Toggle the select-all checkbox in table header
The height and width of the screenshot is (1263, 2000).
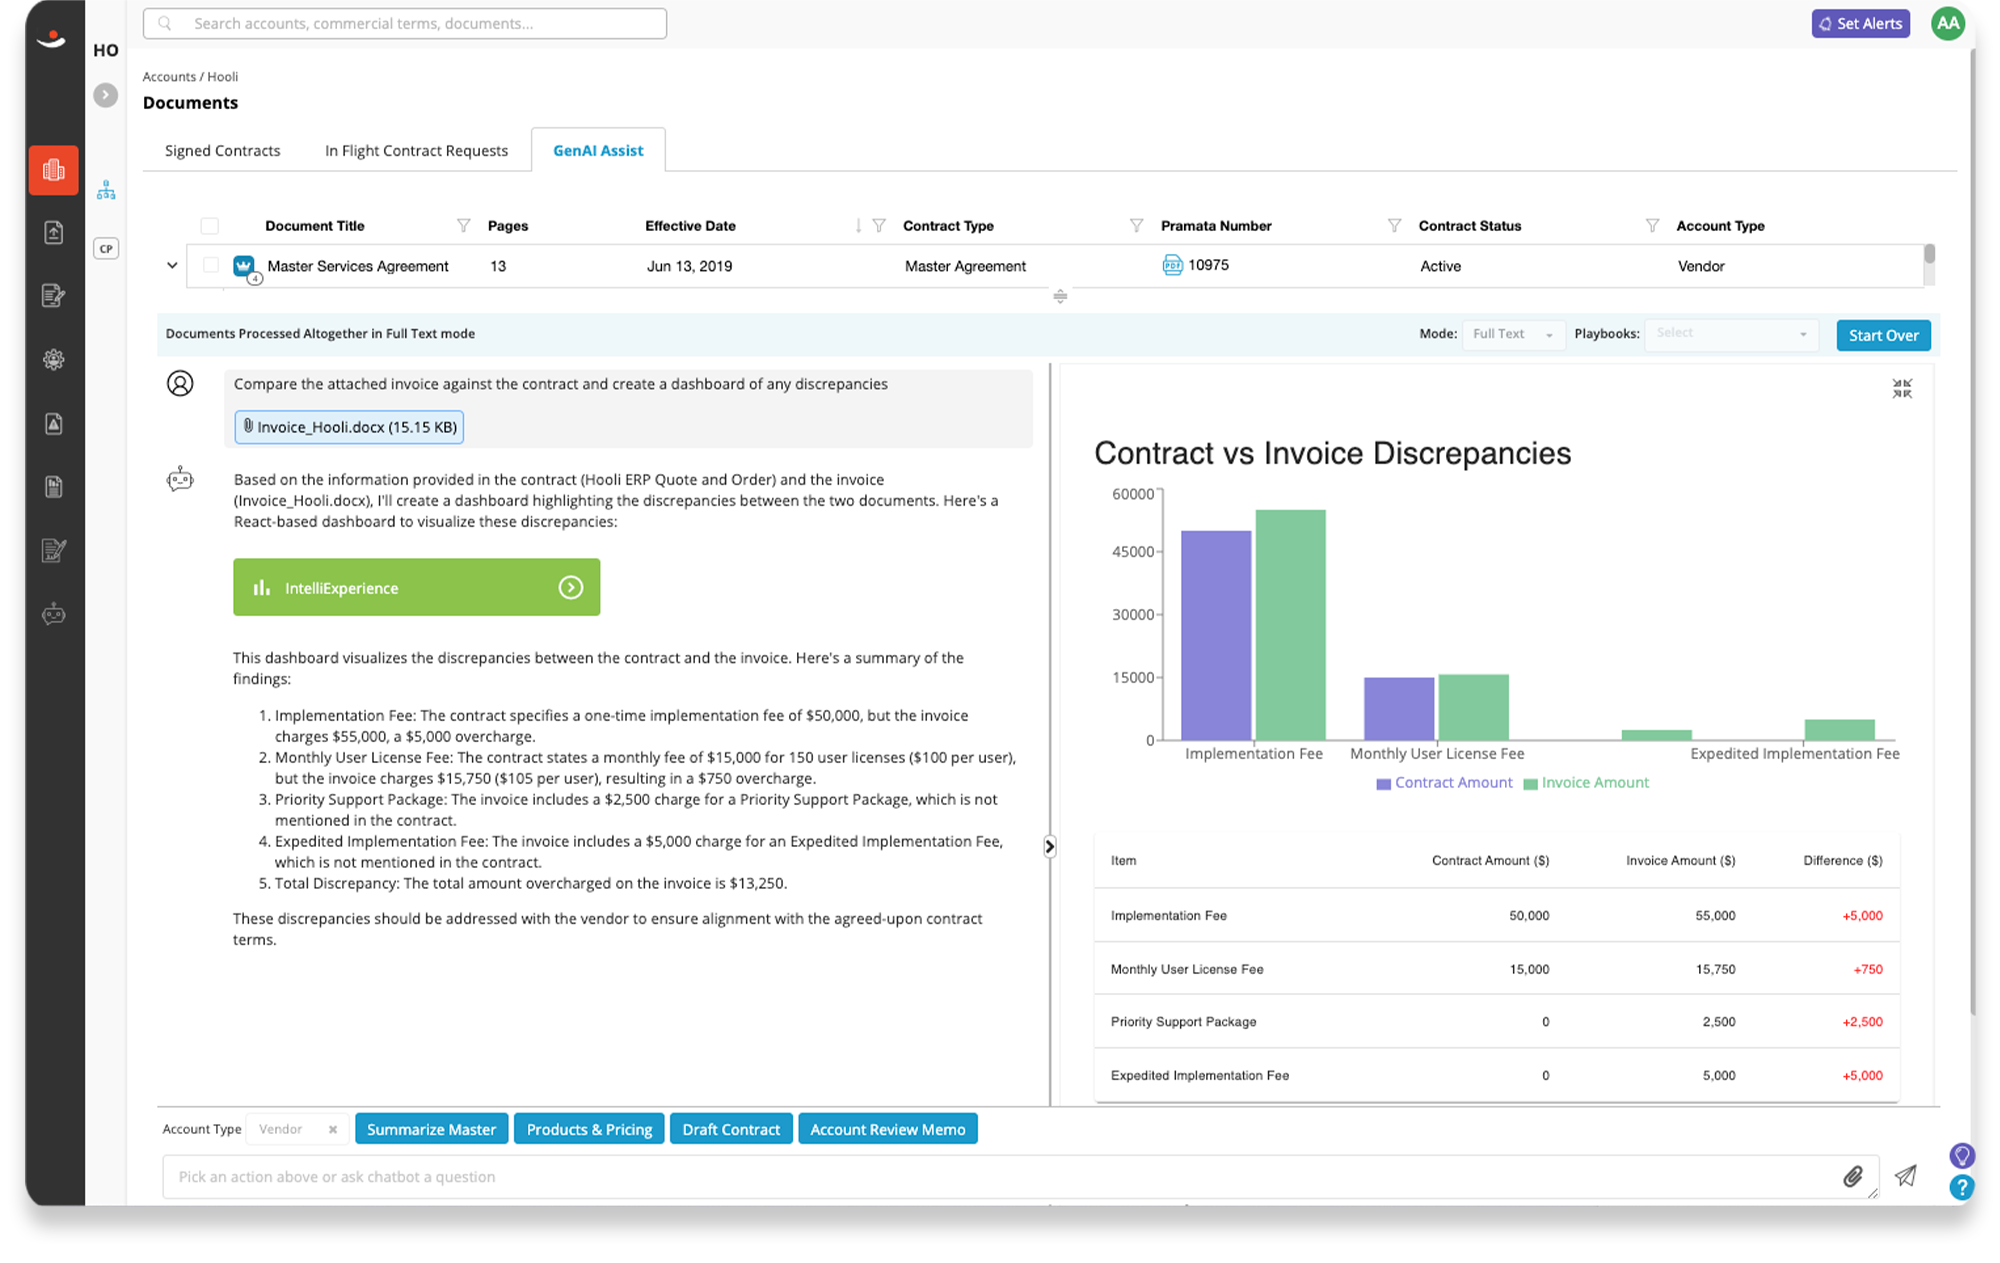coord(210,226)
